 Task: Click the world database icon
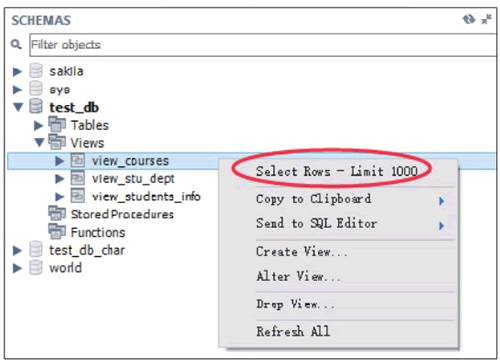click(36, 267)
